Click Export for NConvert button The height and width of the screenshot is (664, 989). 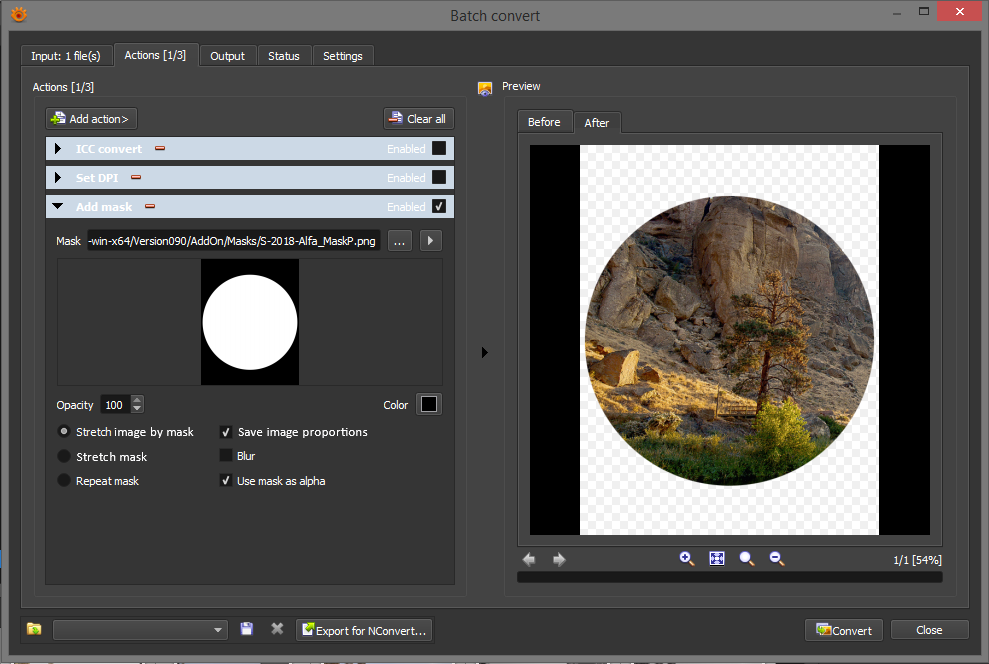pyautogui.click(x=364, y=630)
